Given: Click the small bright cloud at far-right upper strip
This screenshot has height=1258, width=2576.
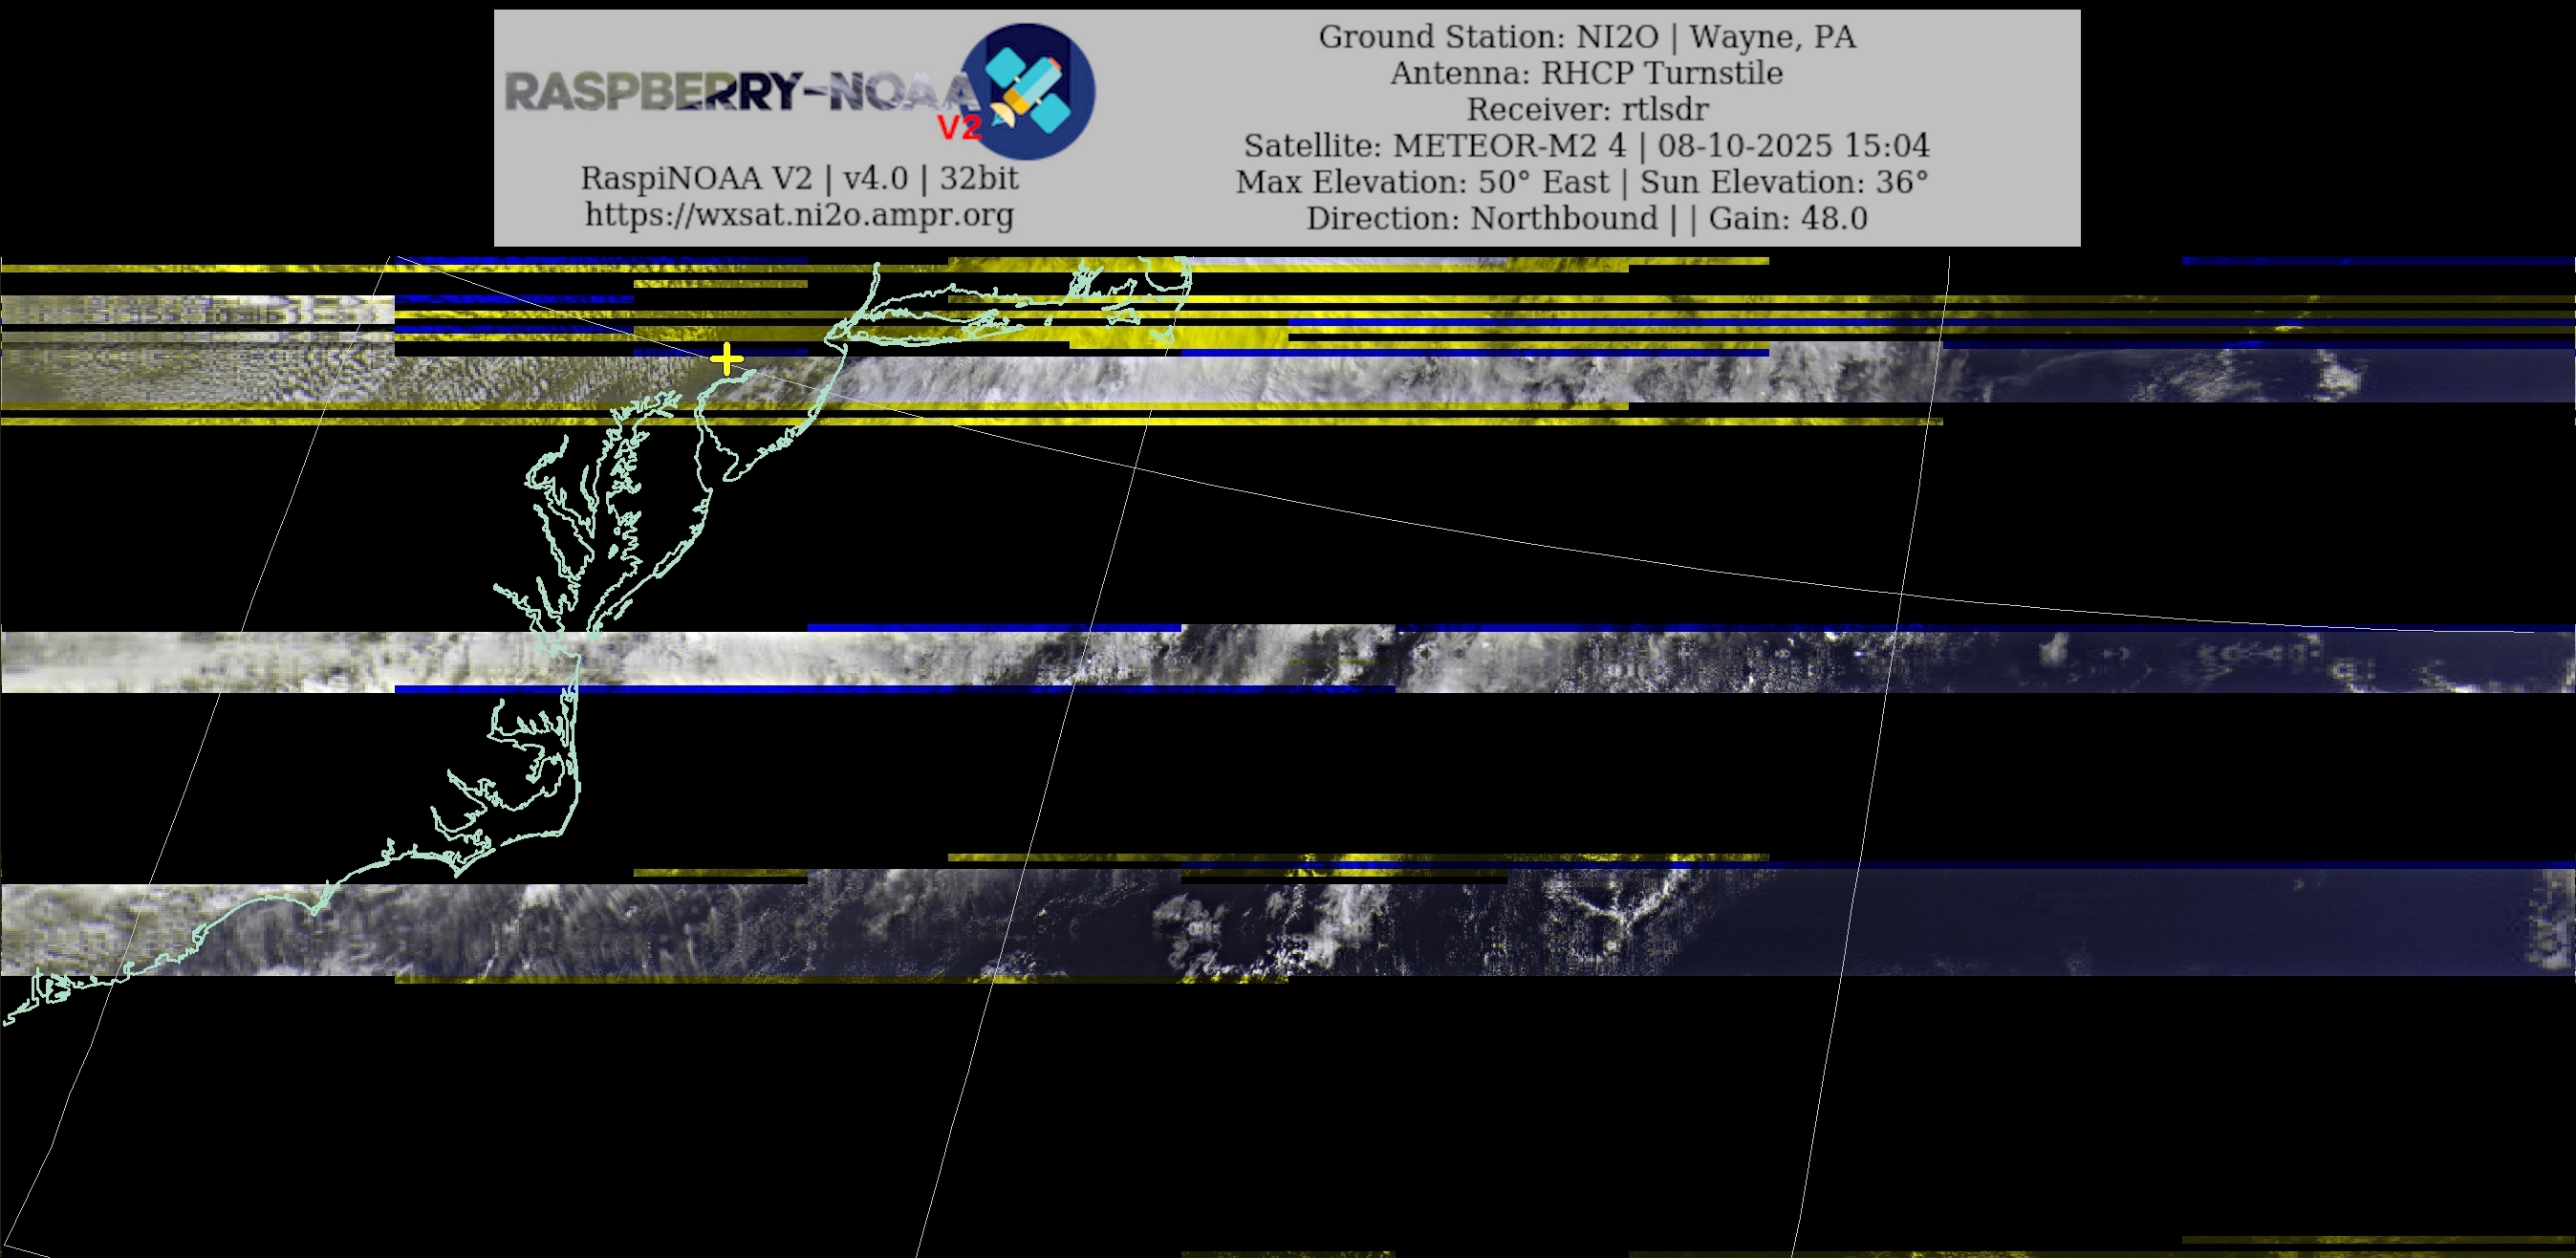Looking at the screenshot, I should click(2340, 380).
